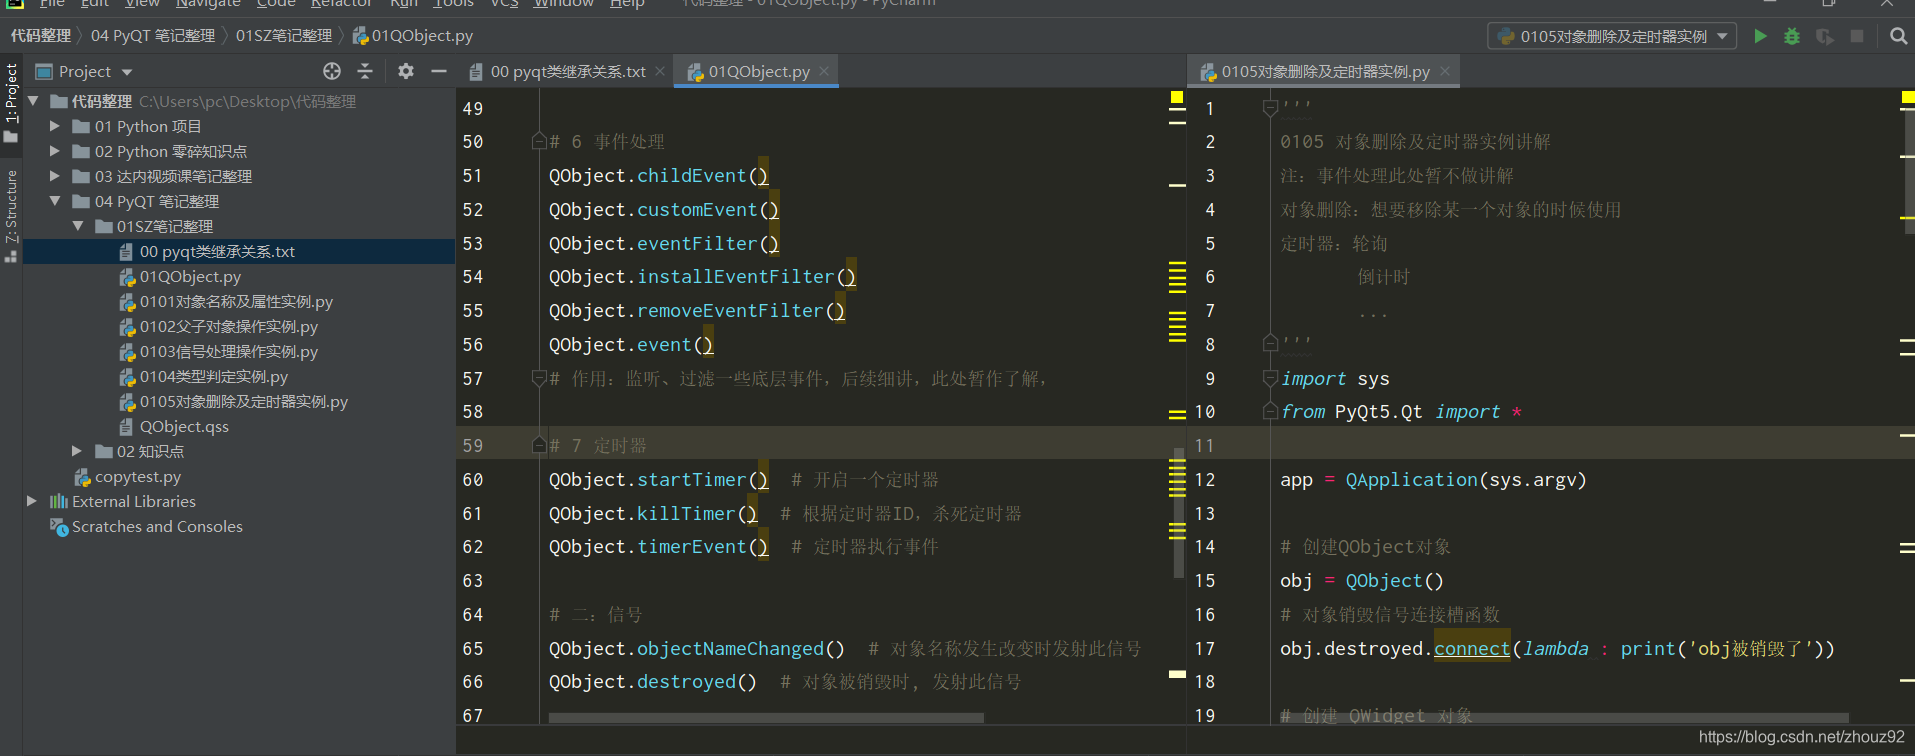
Task: Click 代码整理 in the breadcrumb bar
Action: [41, 36]
